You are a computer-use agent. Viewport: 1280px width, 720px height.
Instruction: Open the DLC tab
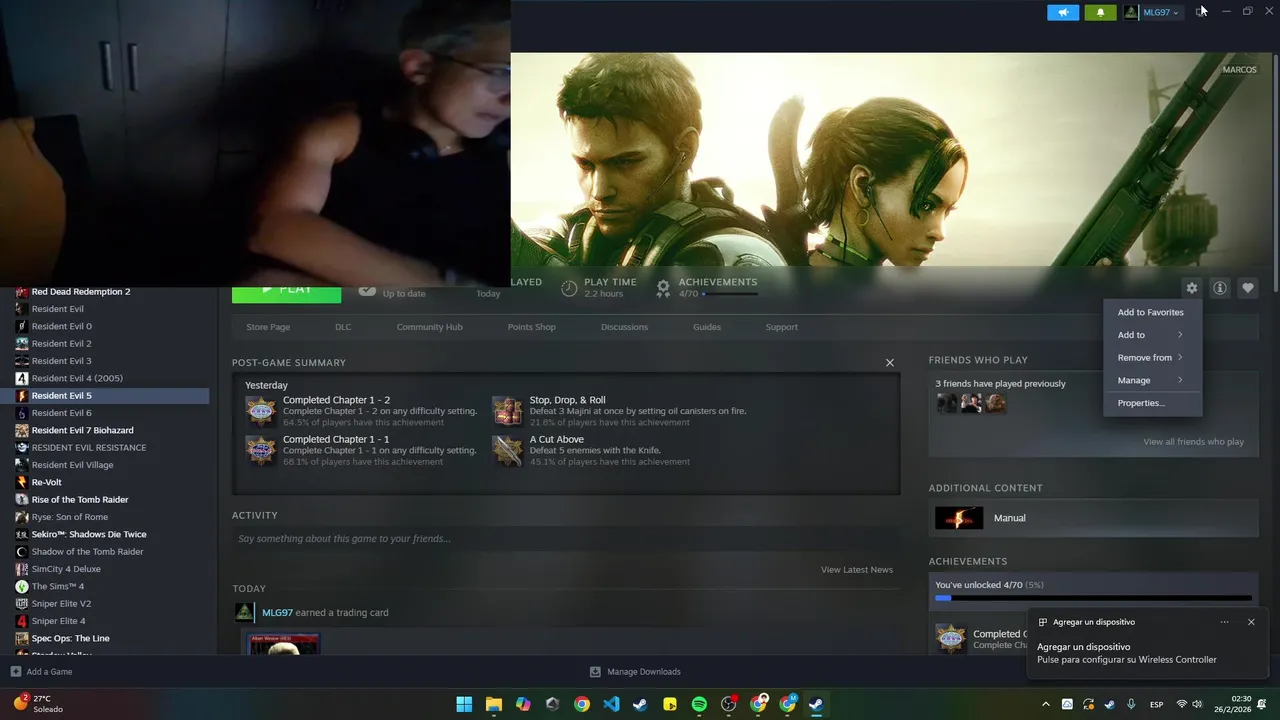point(343,327)
